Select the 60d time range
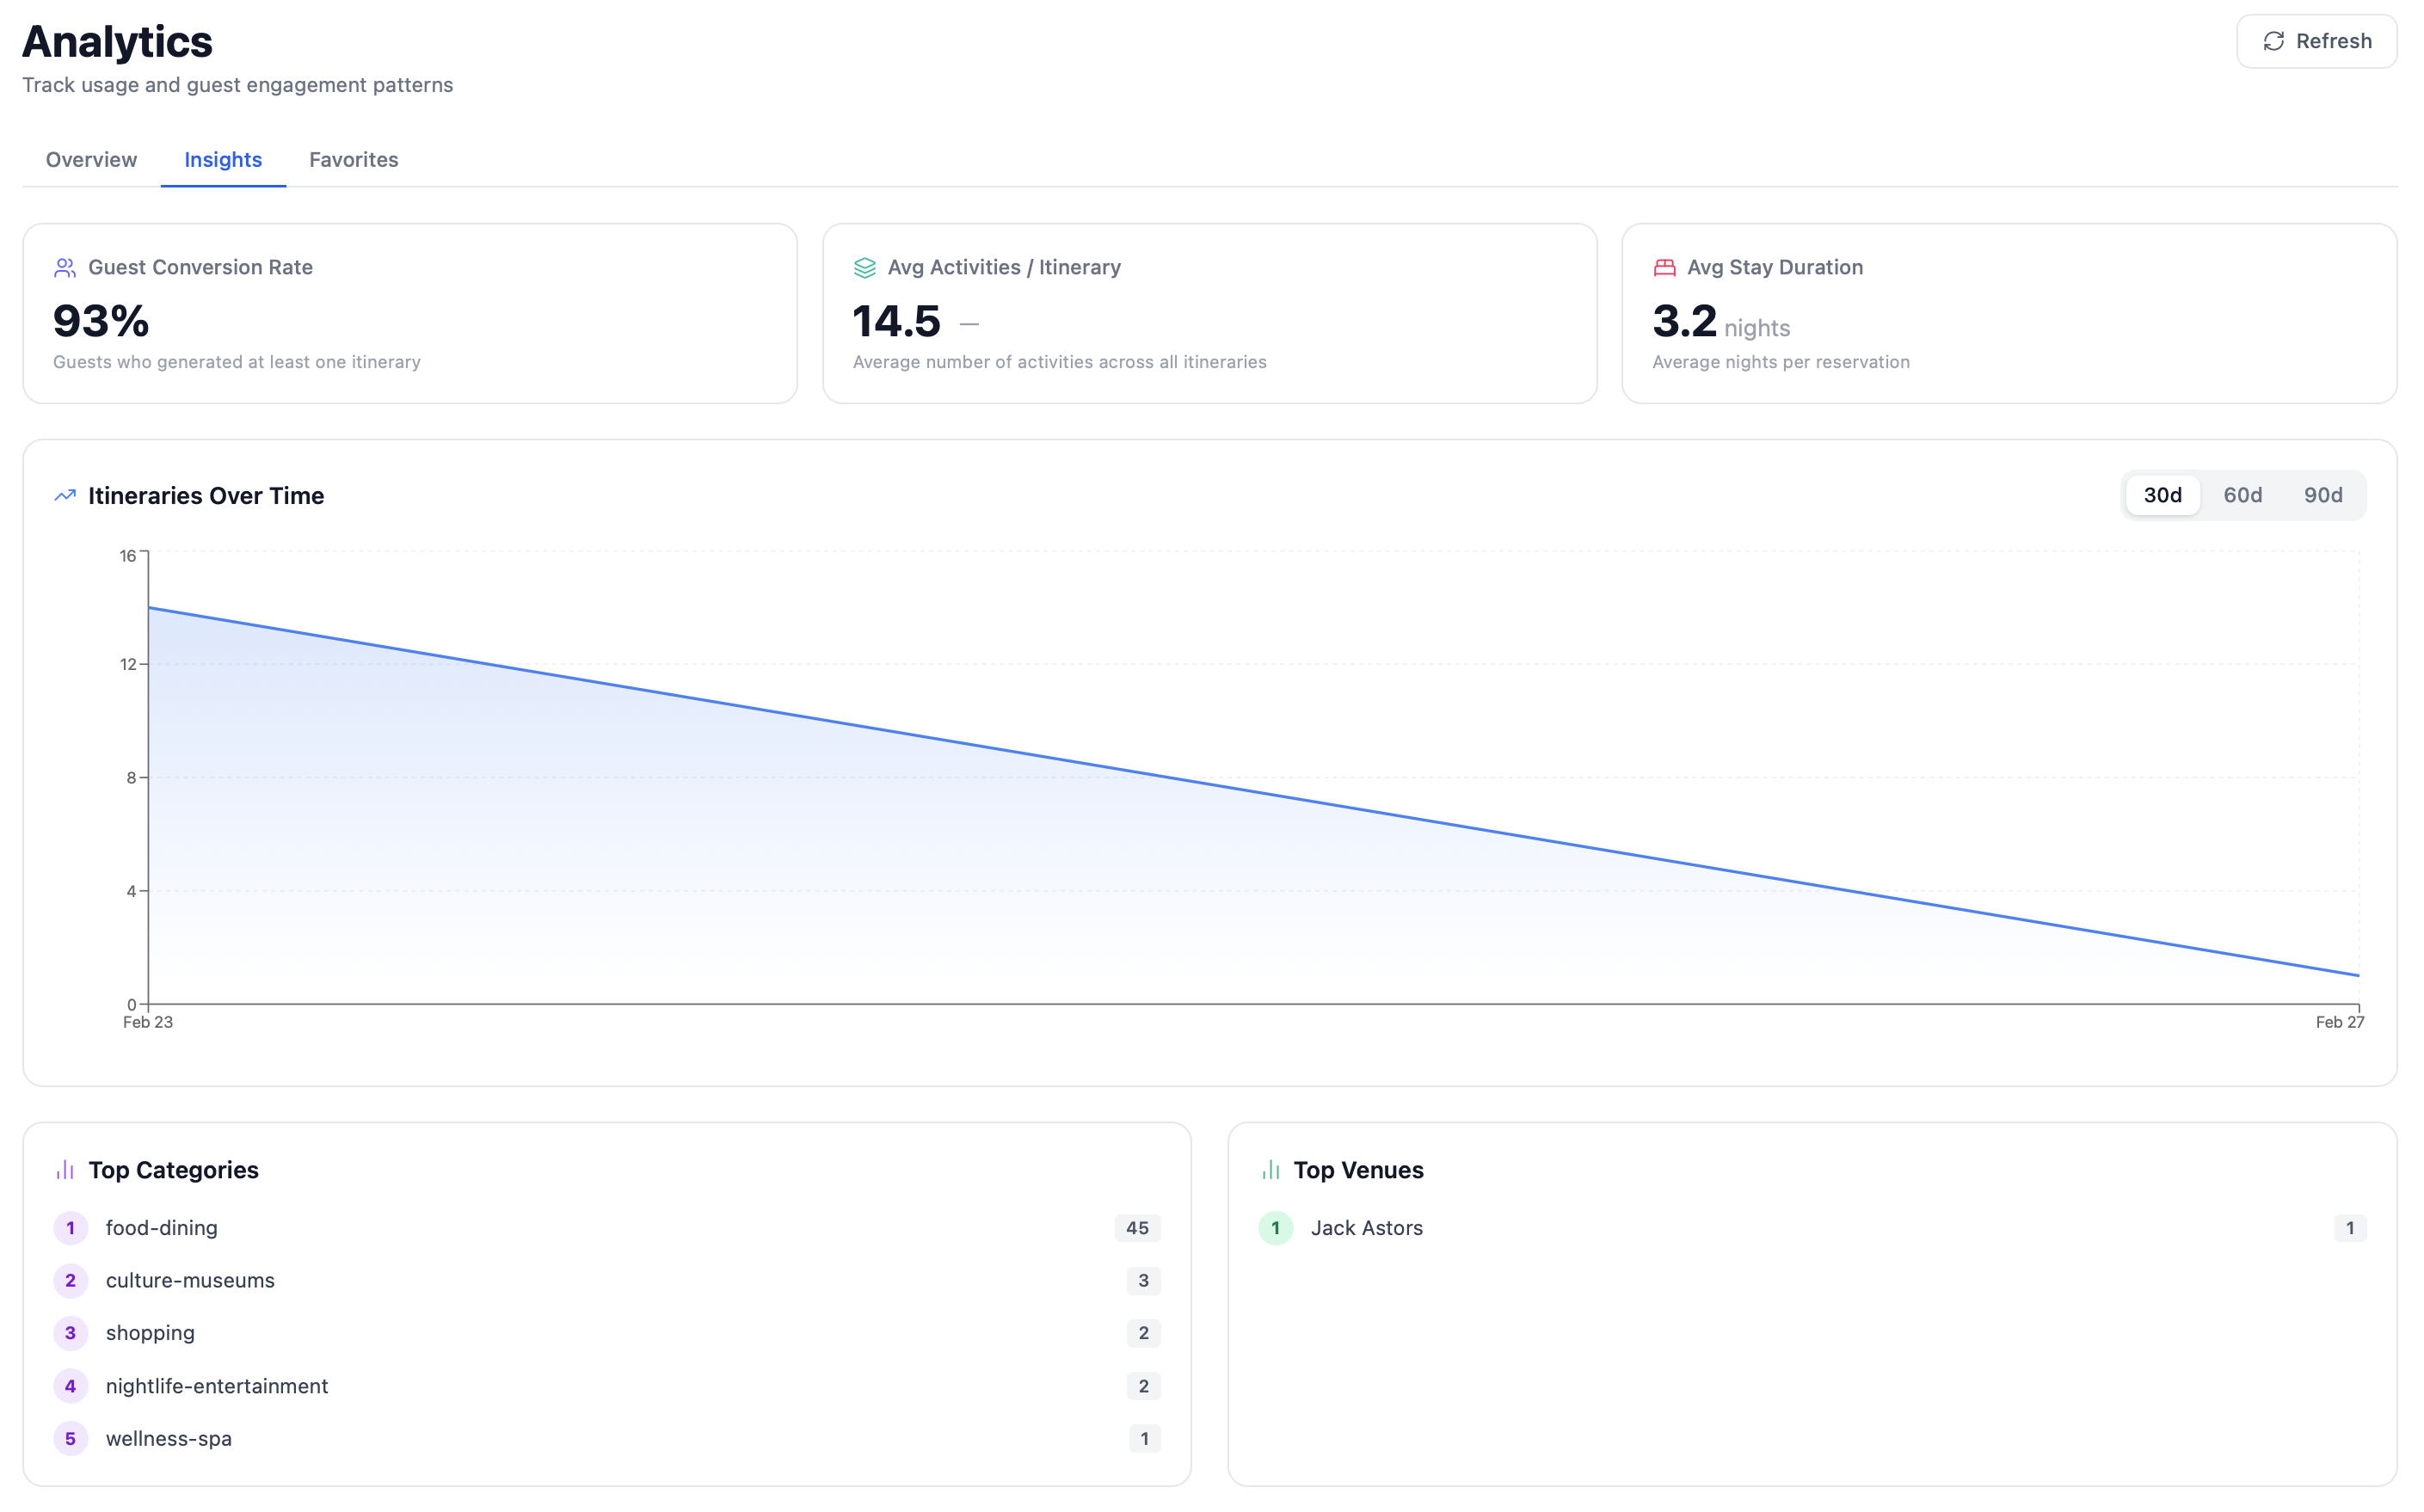Viewport: 2424px width, 1512px height. [2243, 494]
